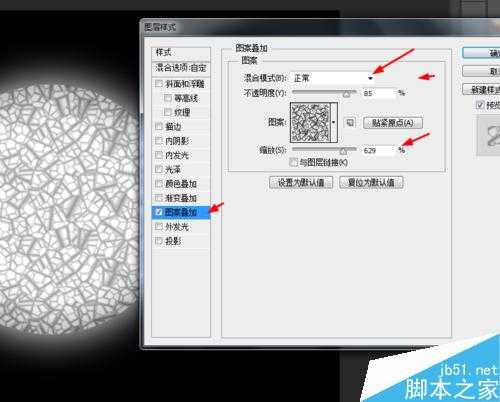Screen dimensions: 500x402
Task: Enable 描边 checkbox
Action: click(159, 126)
